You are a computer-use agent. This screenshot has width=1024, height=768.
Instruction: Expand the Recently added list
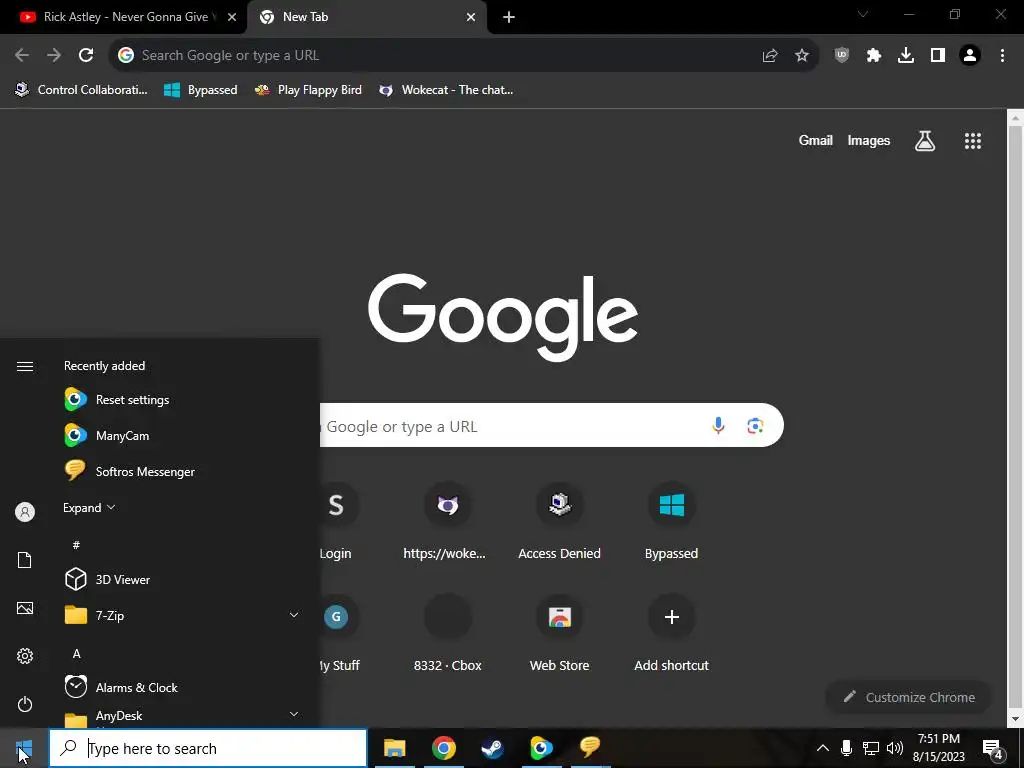[89, 507]
